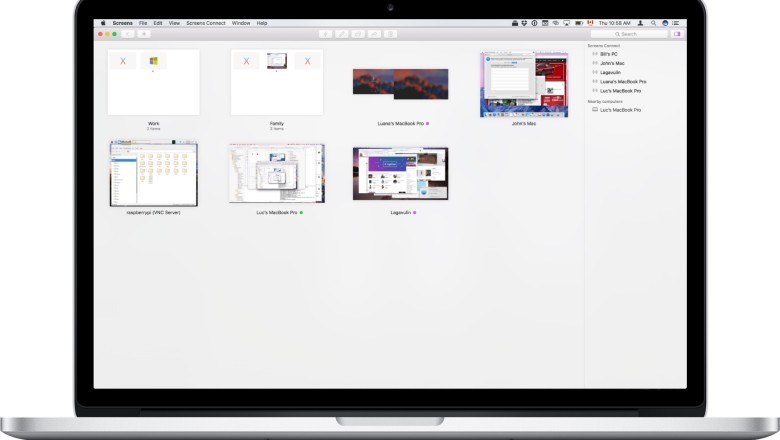Screen dimensions: 780x440
Task: Open the Window menu
Action: 241,22
